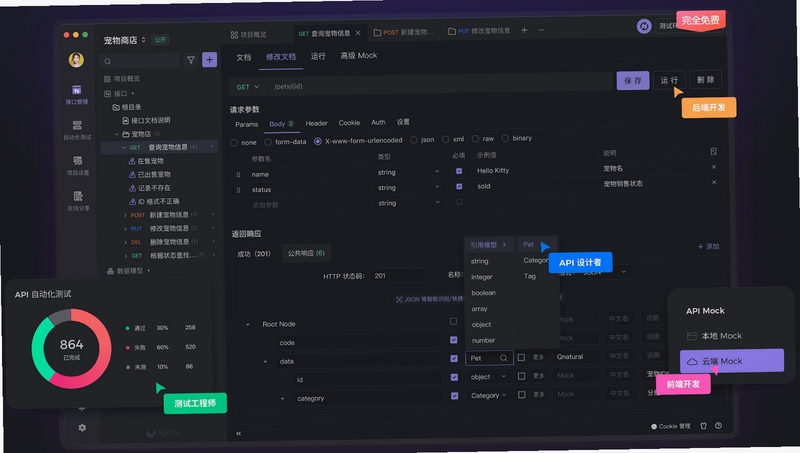This screenshot has width=800, height=453.
Task: Delete the name parameter row
Action: 714,167
